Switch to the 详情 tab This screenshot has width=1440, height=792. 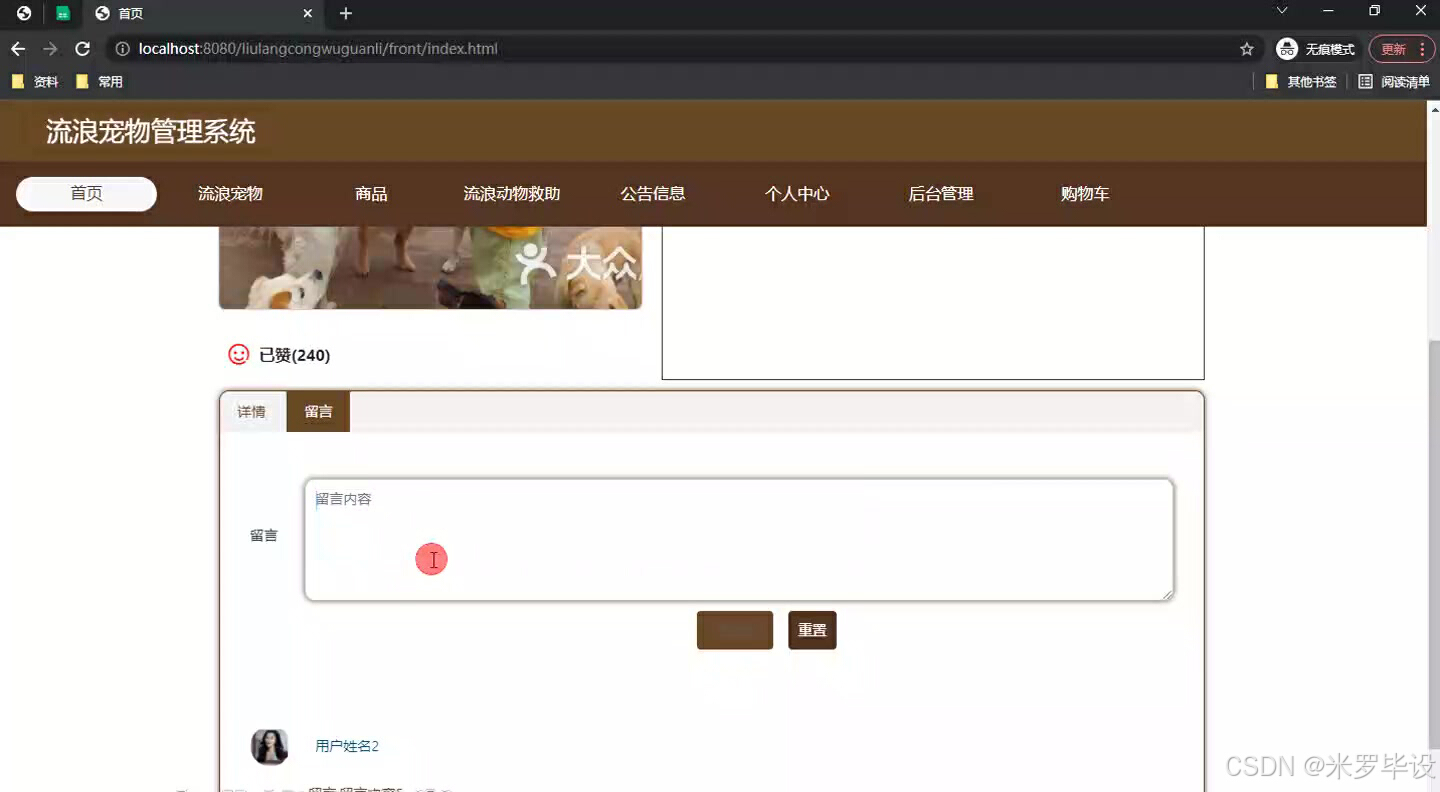[x=252, y=412]
